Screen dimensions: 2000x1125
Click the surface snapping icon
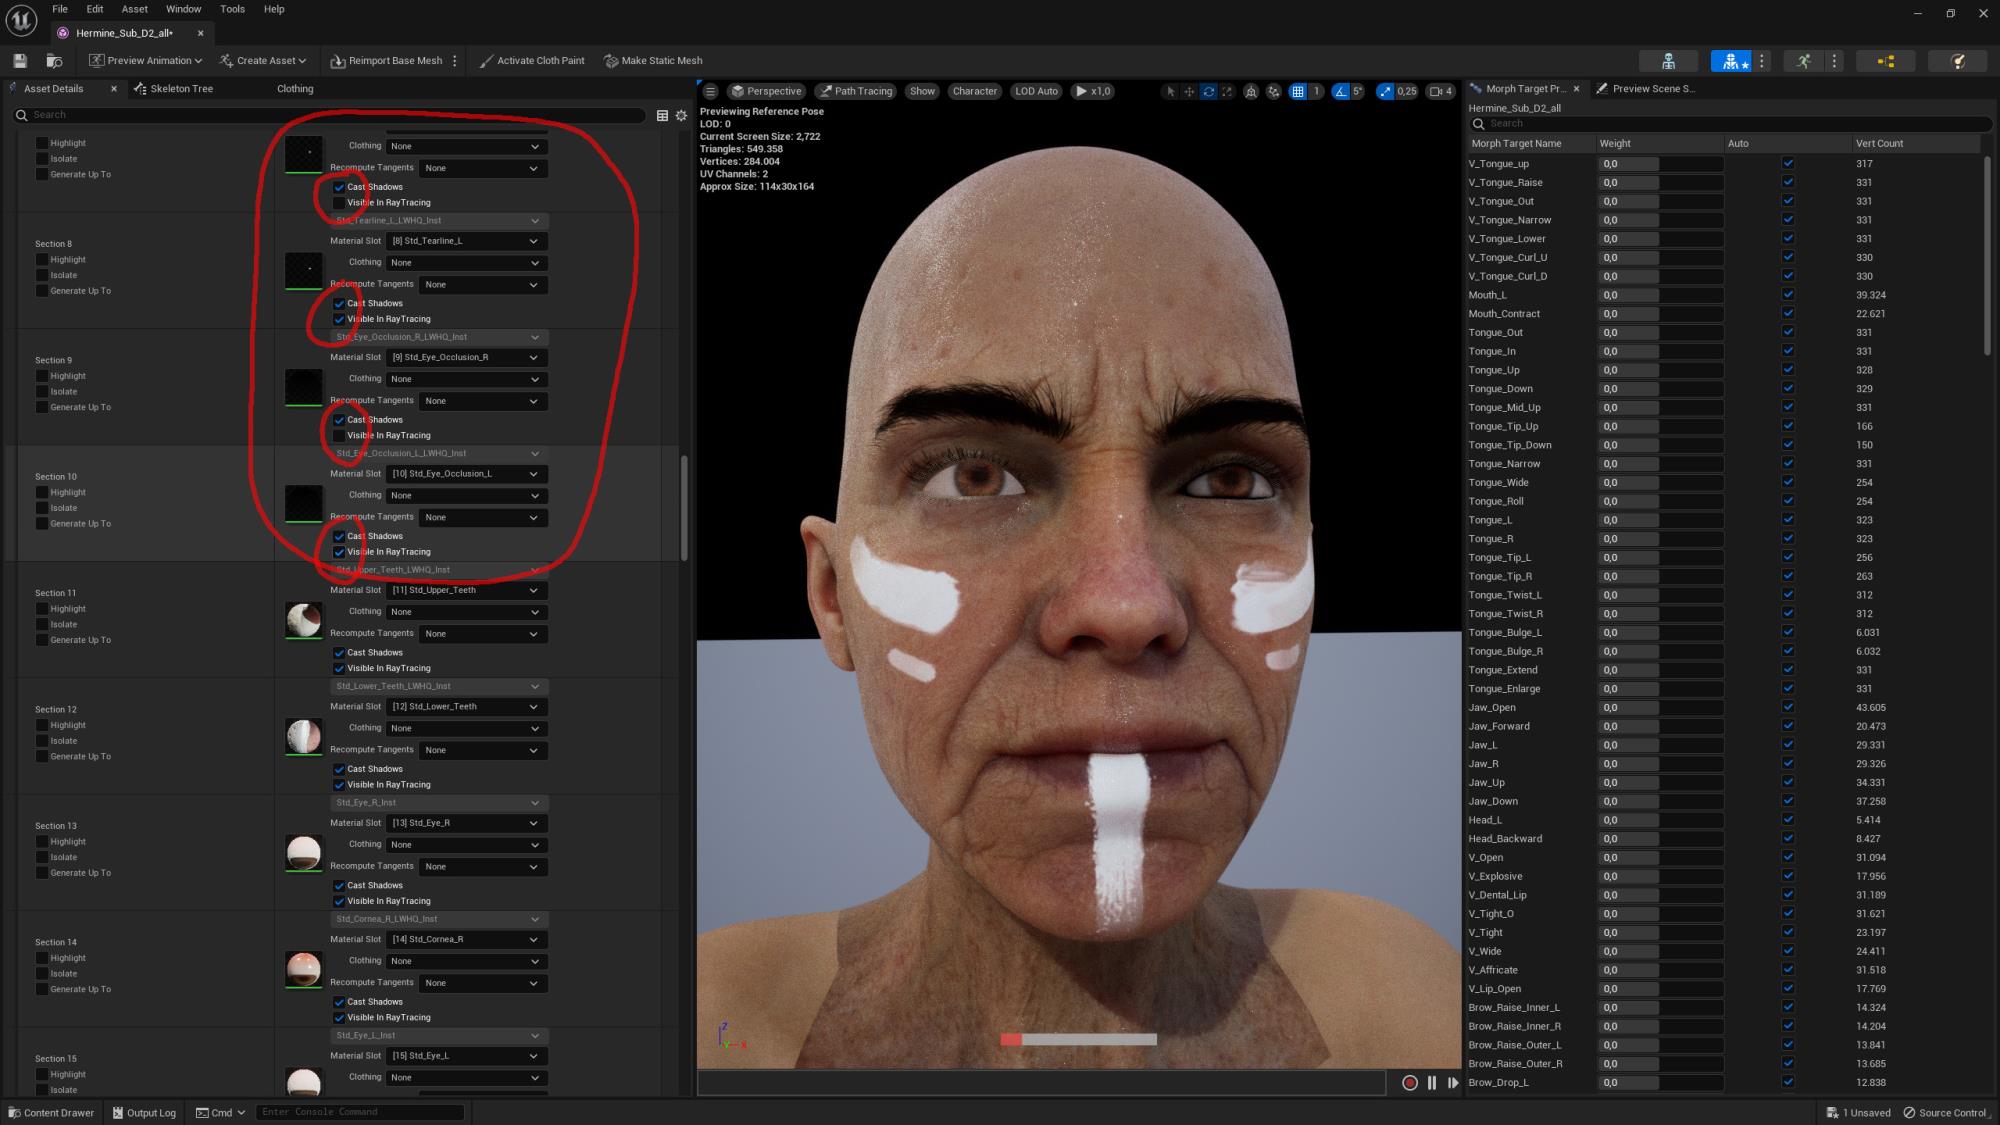(x=1273, y=91)
